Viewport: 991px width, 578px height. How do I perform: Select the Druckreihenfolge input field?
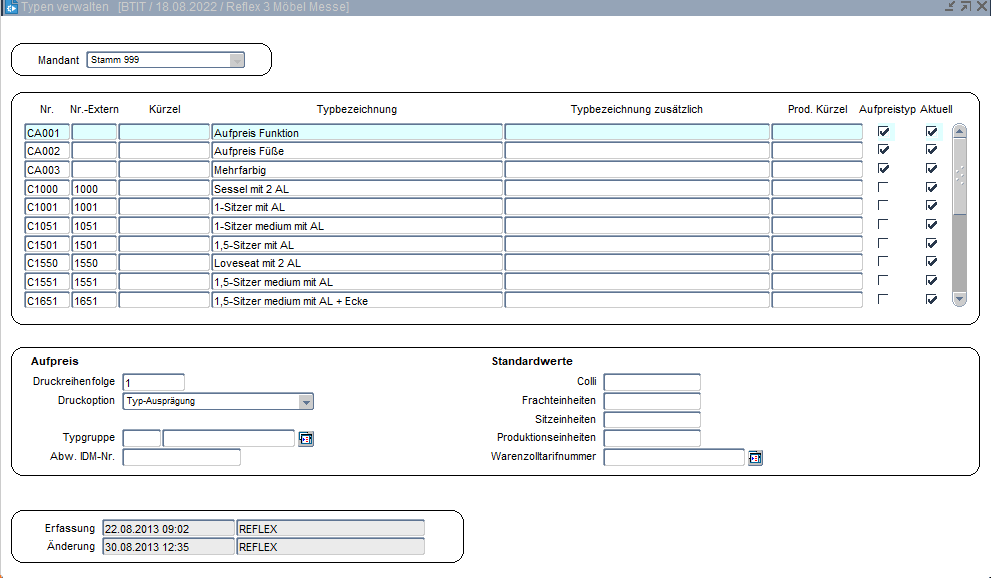[x=153, y=382]
